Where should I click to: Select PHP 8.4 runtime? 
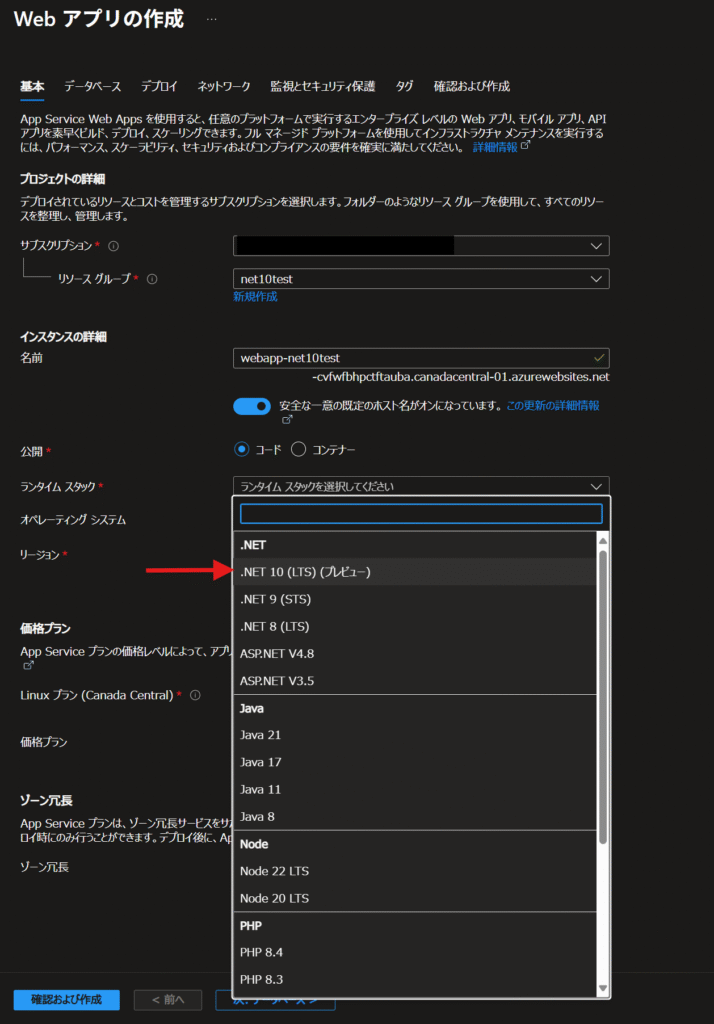415,953
